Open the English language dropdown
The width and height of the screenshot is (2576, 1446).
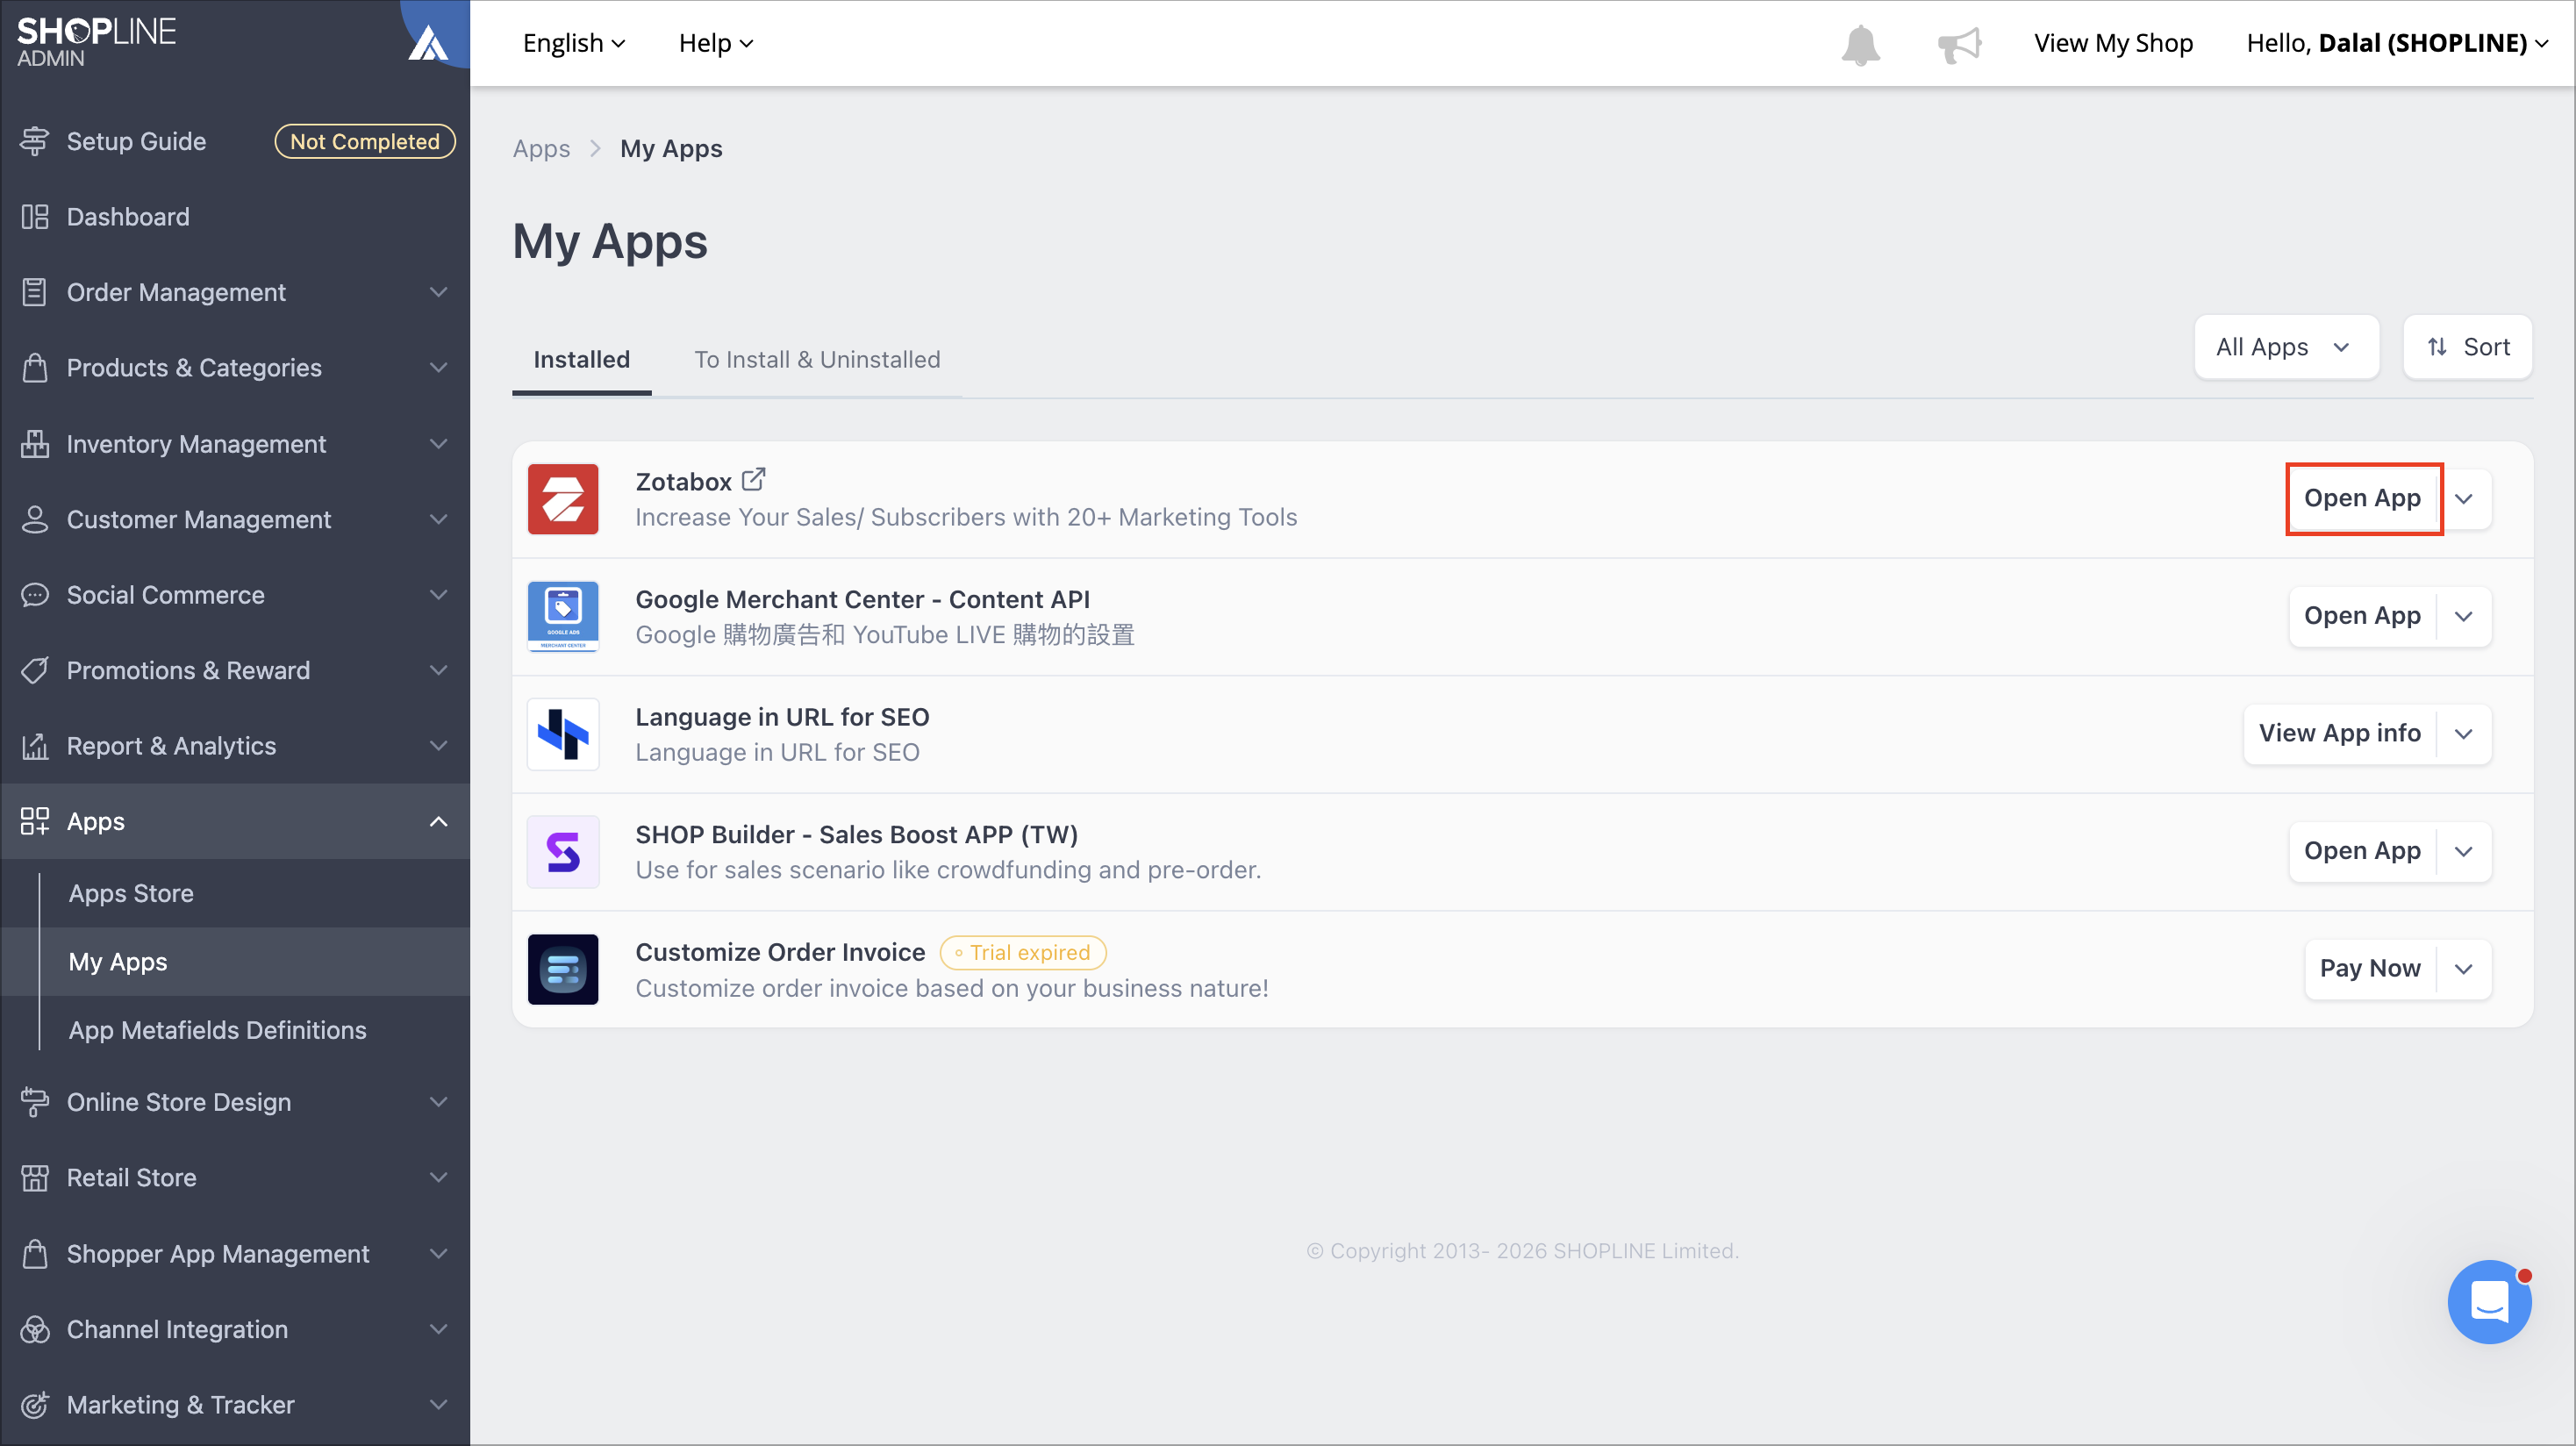click(574, 43)
